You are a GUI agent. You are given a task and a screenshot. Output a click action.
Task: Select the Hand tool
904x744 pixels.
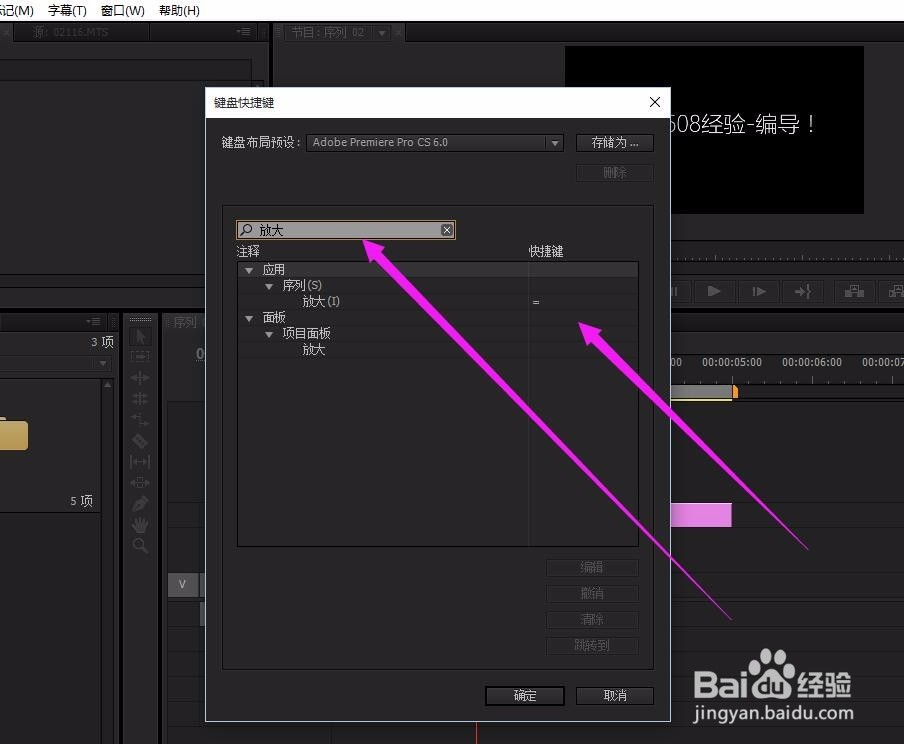tap(140, 524)
